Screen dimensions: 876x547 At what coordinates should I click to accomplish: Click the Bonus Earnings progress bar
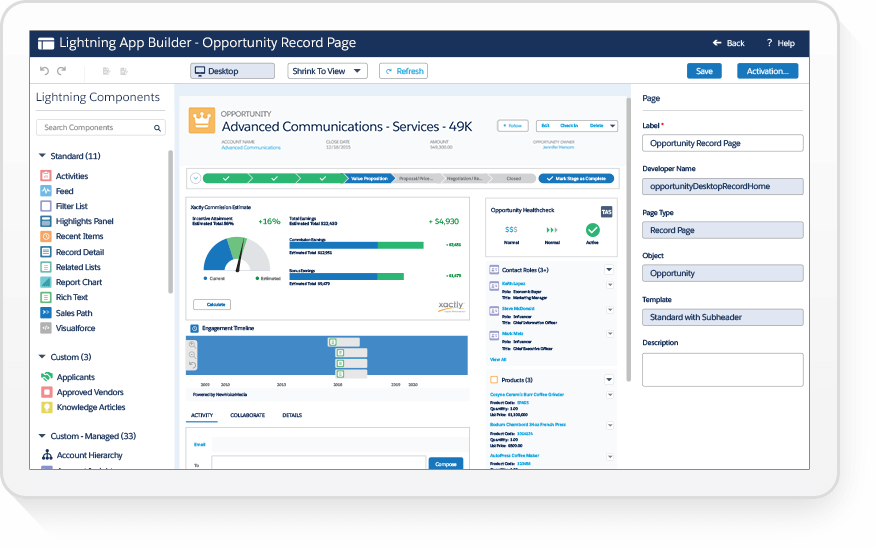[x=346, y=276]
